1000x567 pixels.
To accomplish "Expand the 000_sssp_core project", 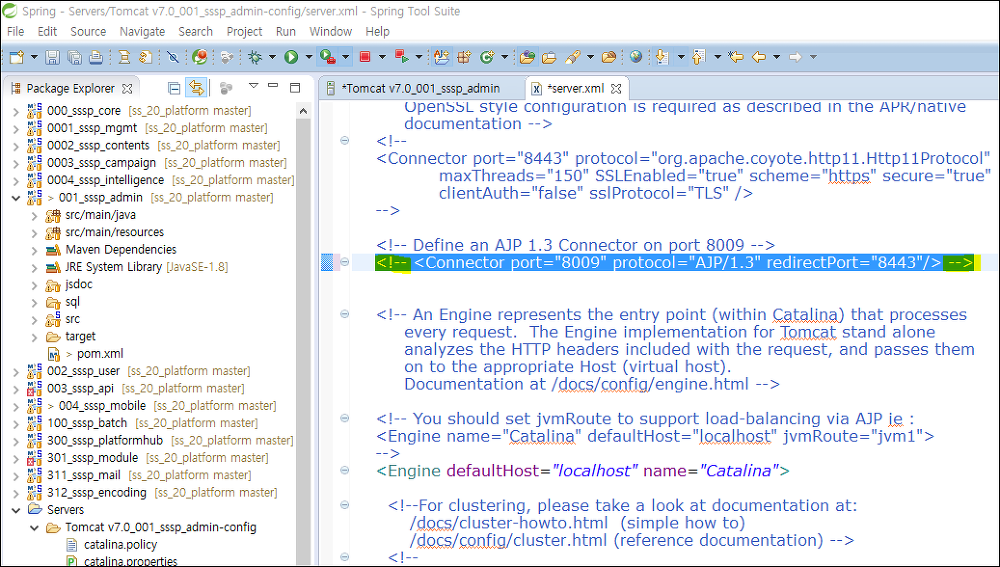I will [x=16, y=111].
